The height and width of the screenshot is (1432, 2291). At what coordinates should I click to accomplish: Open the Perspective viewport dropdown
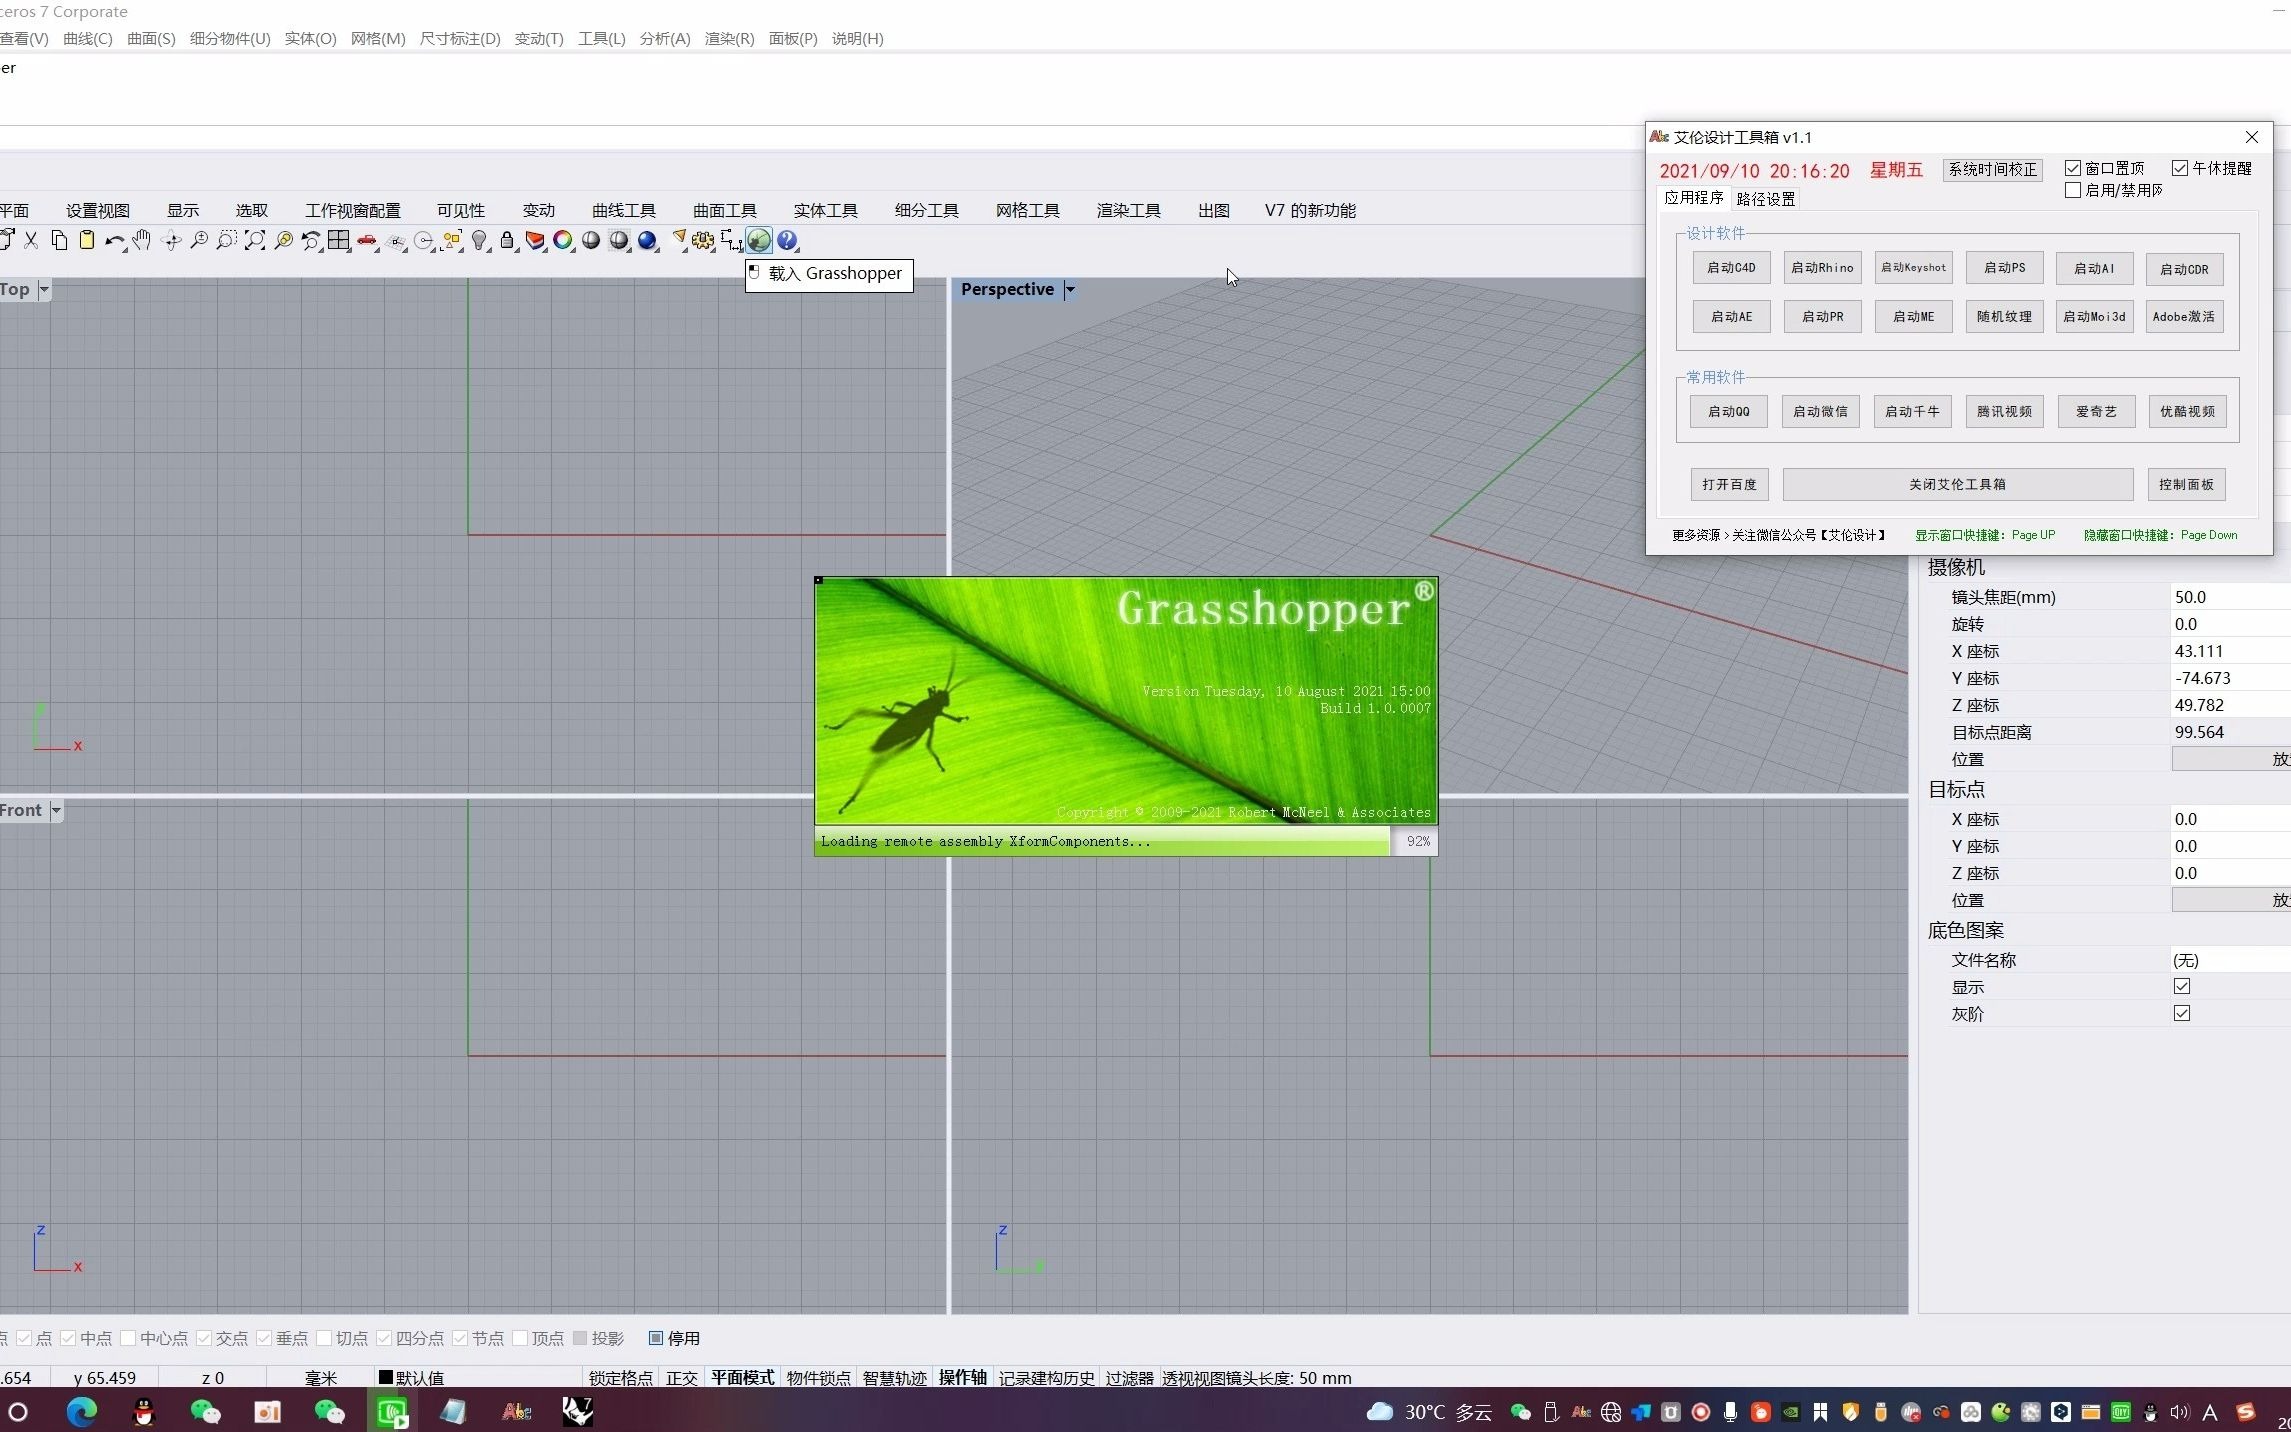pyautogui.click(x=1070, y=289)
